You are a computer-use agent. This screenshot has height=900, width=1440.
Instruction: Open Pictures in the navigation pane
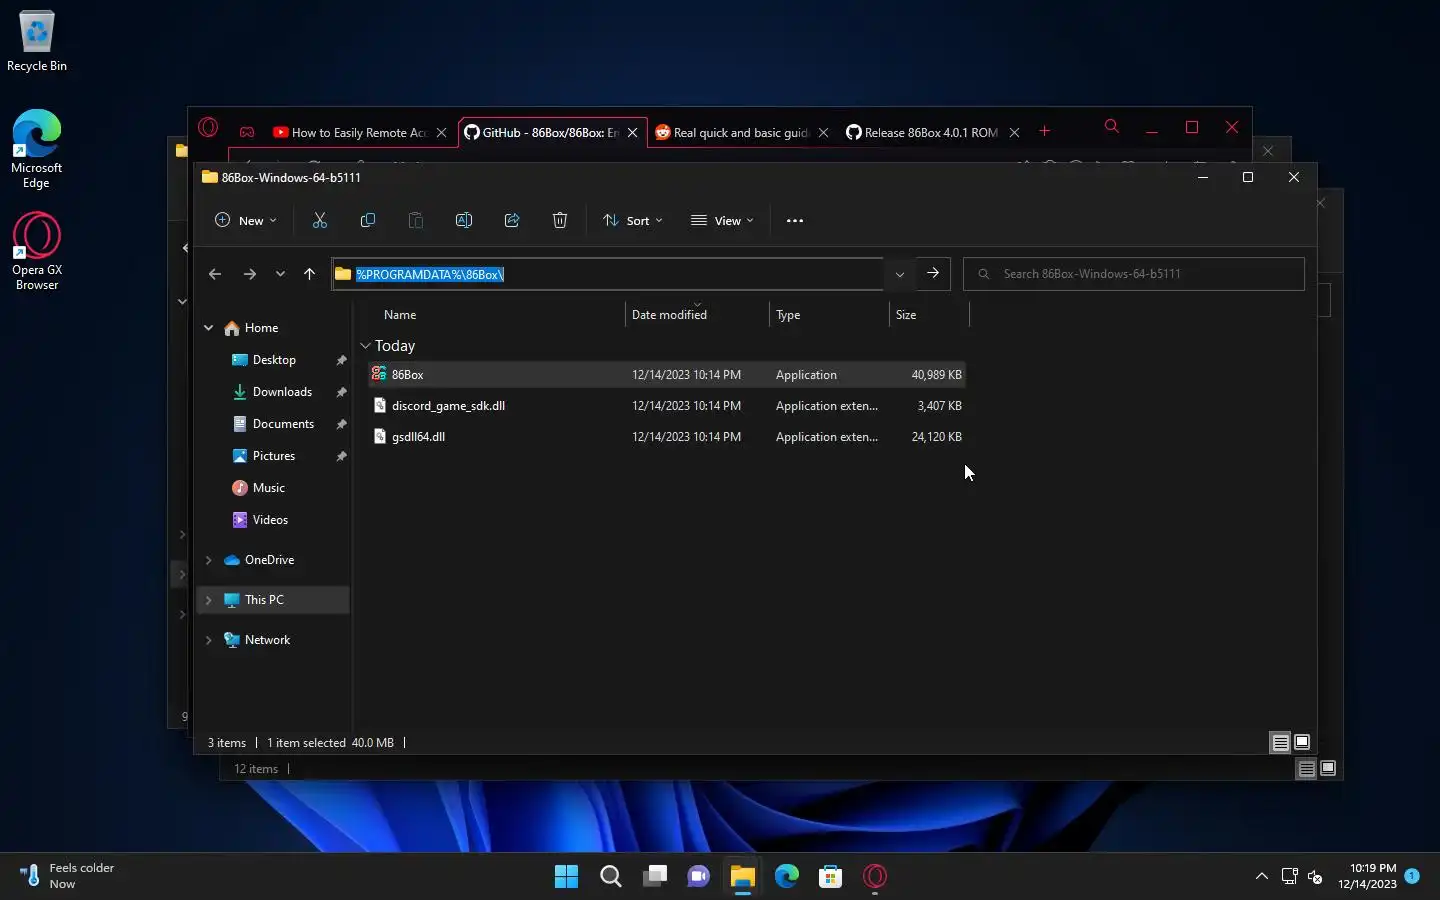tap(274, 456)
